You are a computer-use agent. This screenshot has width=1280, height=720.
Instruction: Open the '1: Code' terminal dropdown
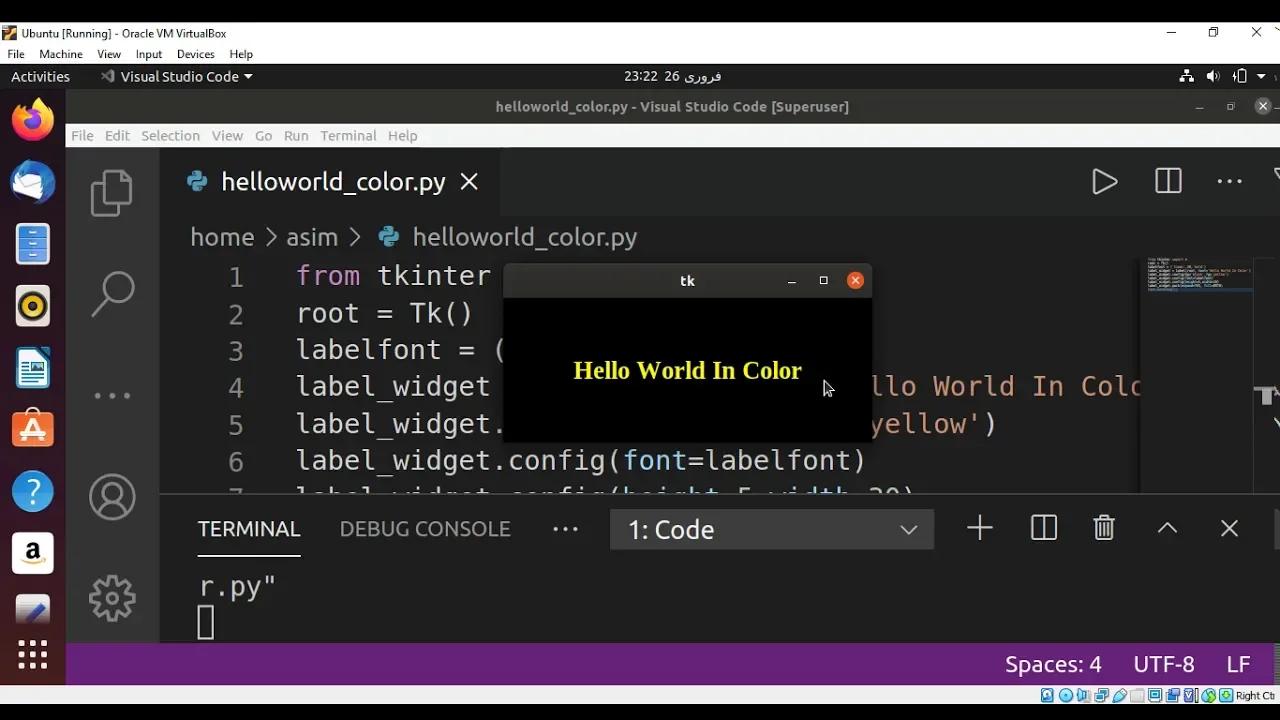tap(771, 530)
